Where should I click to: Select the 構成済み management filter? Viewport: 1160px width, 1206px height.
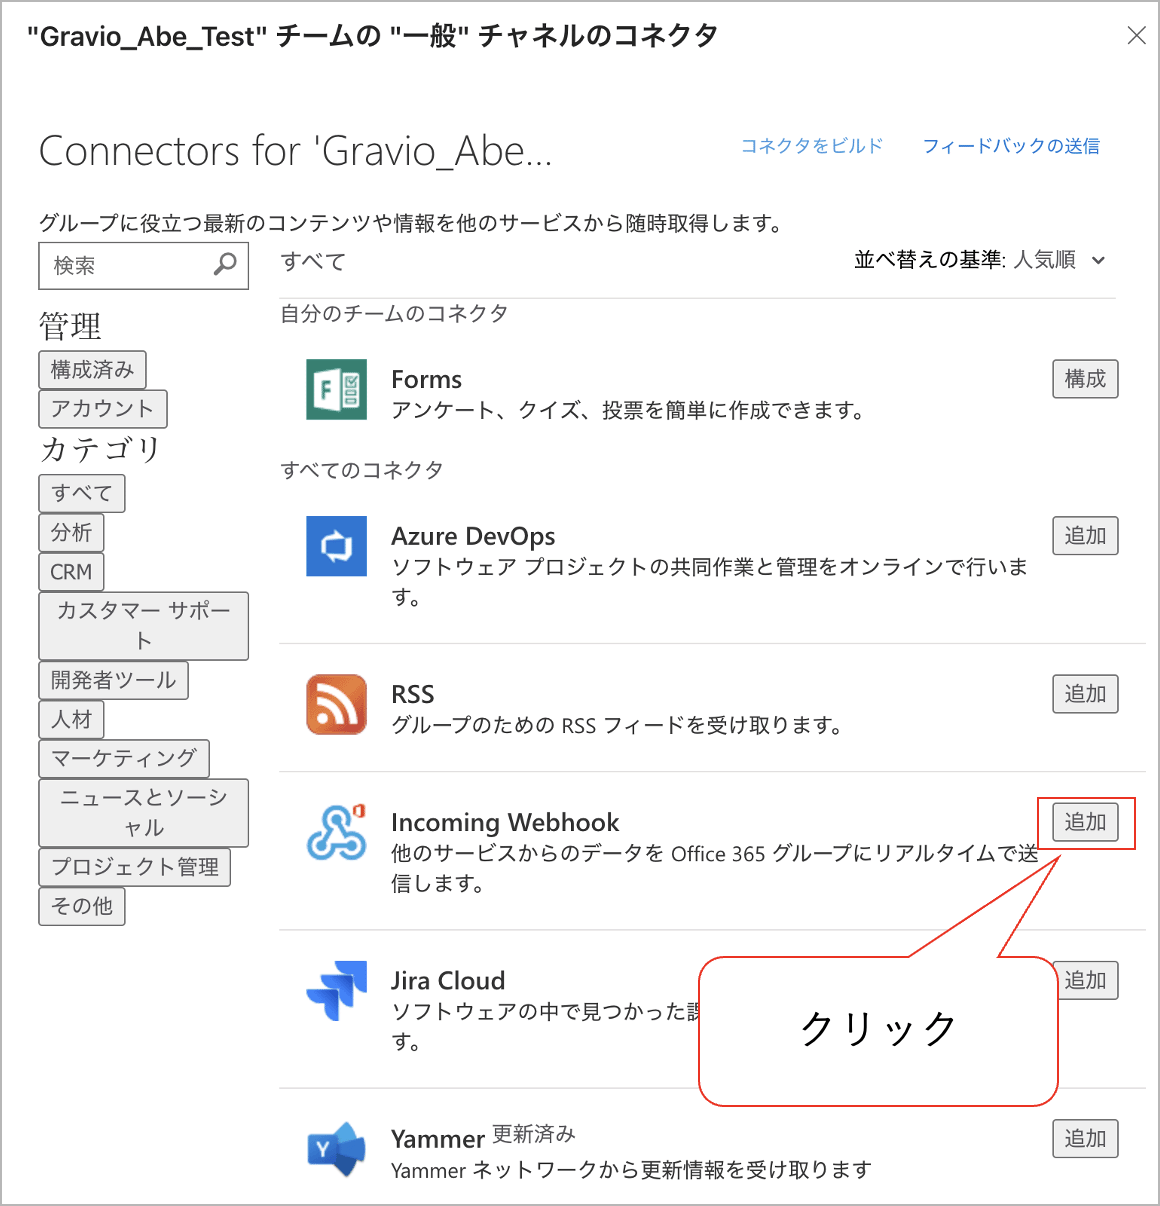point(93,370)
